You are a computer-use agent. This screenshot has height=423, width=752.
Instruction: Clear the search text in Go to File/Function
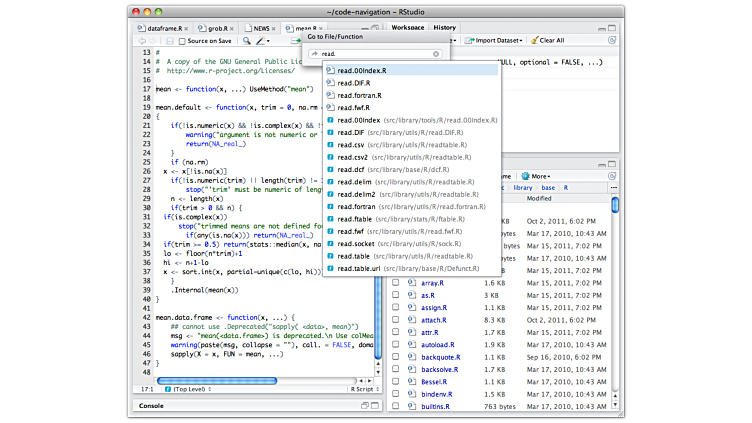pyautogui.click(x=436, y=54)
